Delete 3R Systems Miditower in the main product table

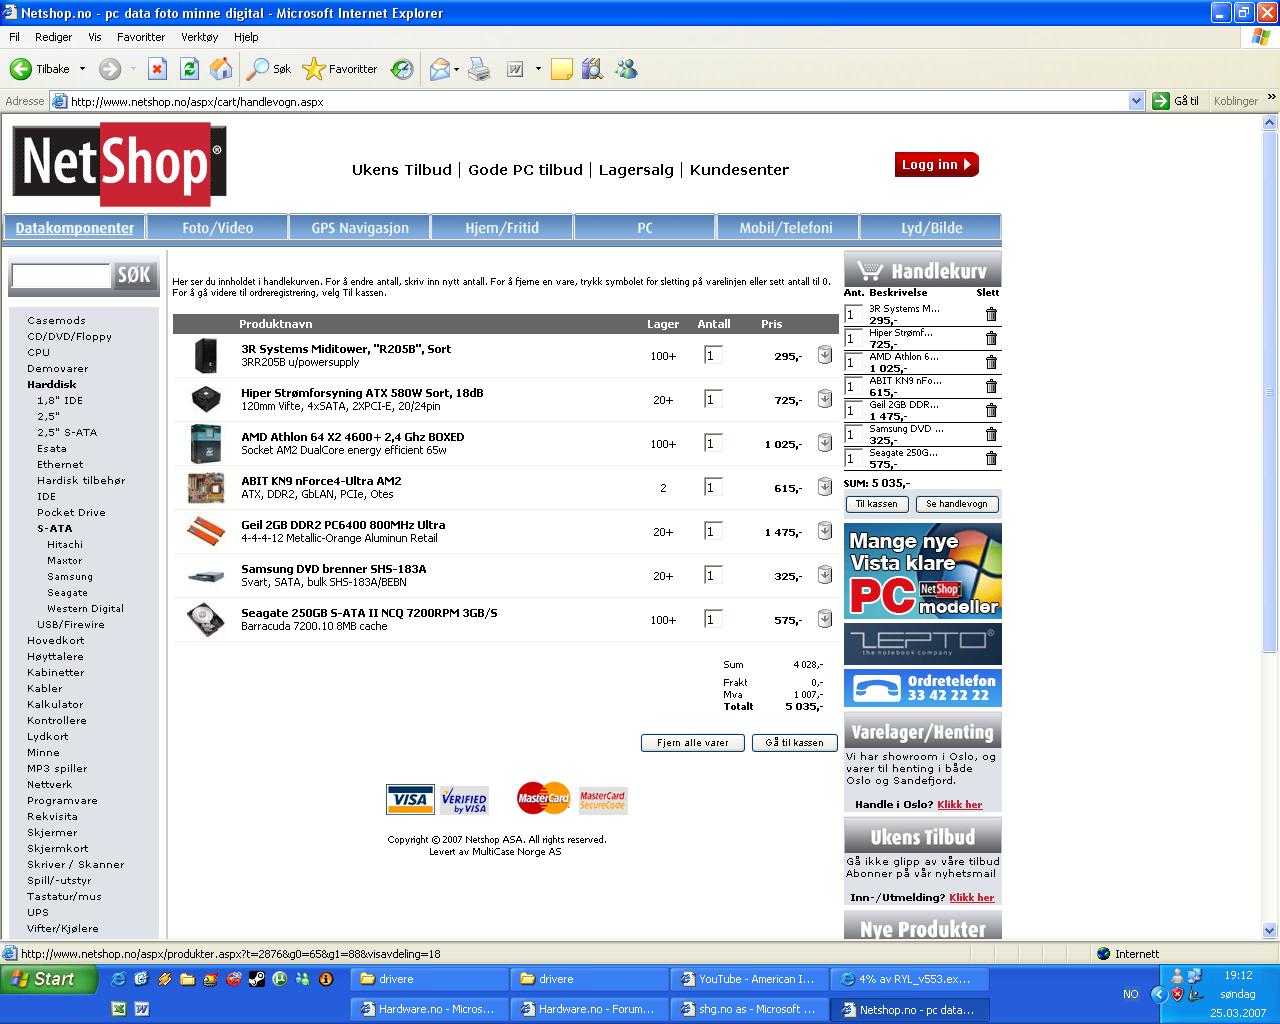(825, 355)
